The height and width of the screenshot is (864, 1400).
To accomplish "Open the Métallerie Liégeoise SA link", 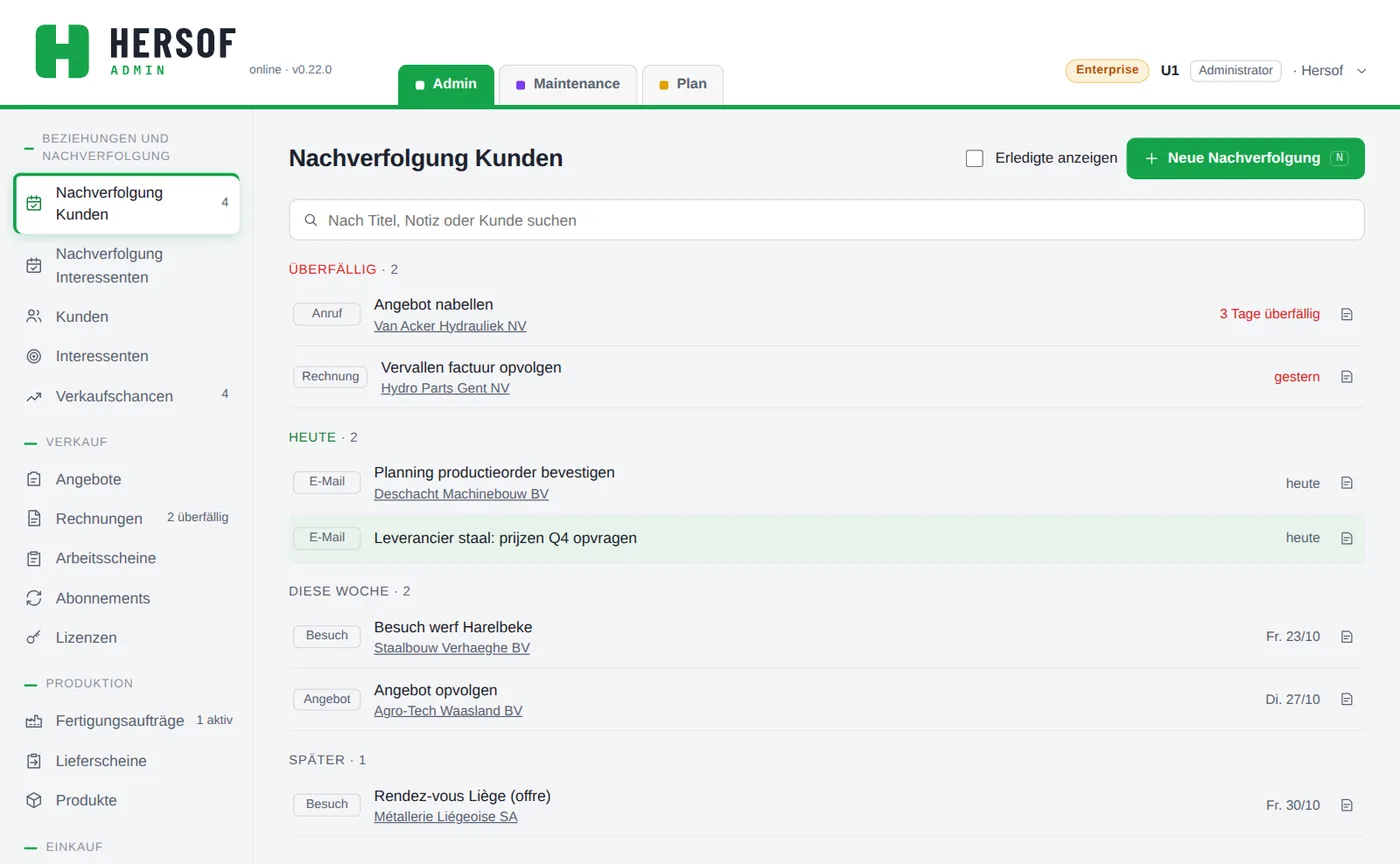I will (x=446, y=817).
